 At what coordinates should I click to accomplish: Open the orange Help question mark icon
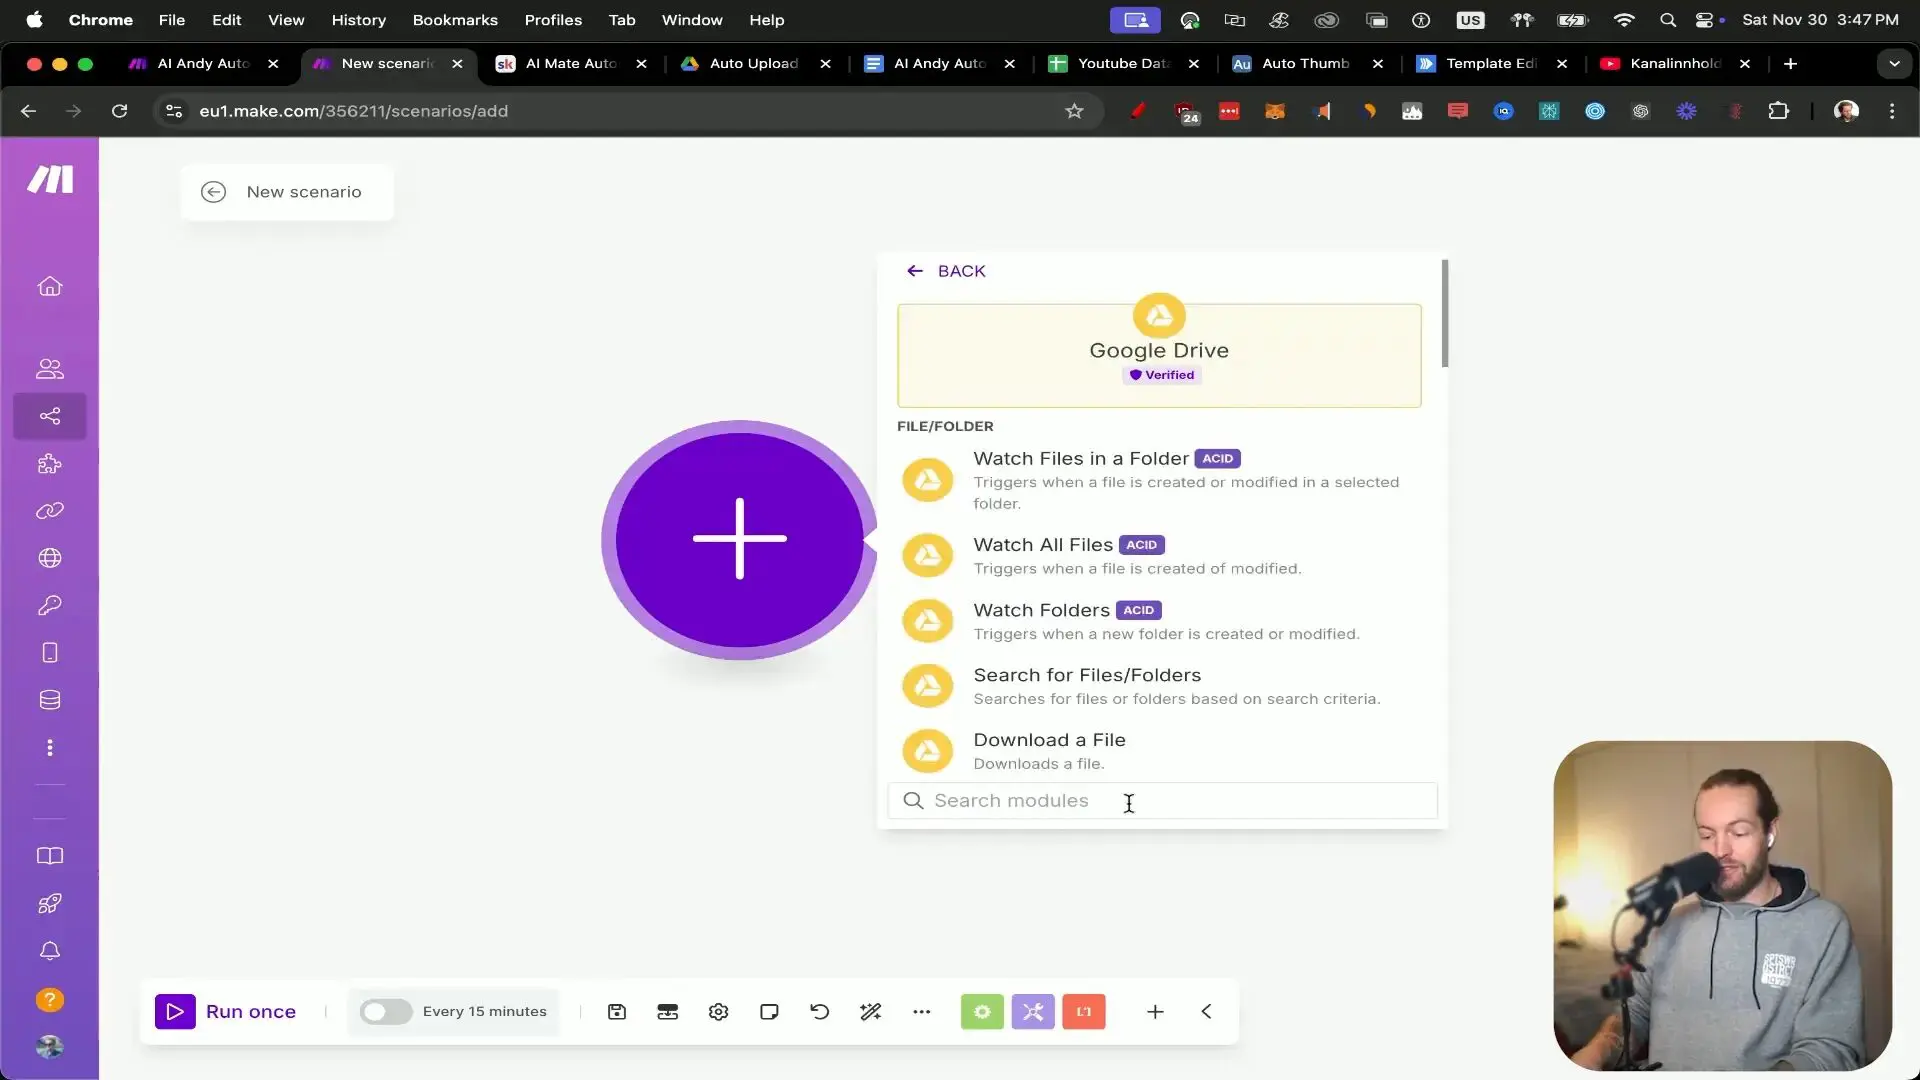point(50,1000)
